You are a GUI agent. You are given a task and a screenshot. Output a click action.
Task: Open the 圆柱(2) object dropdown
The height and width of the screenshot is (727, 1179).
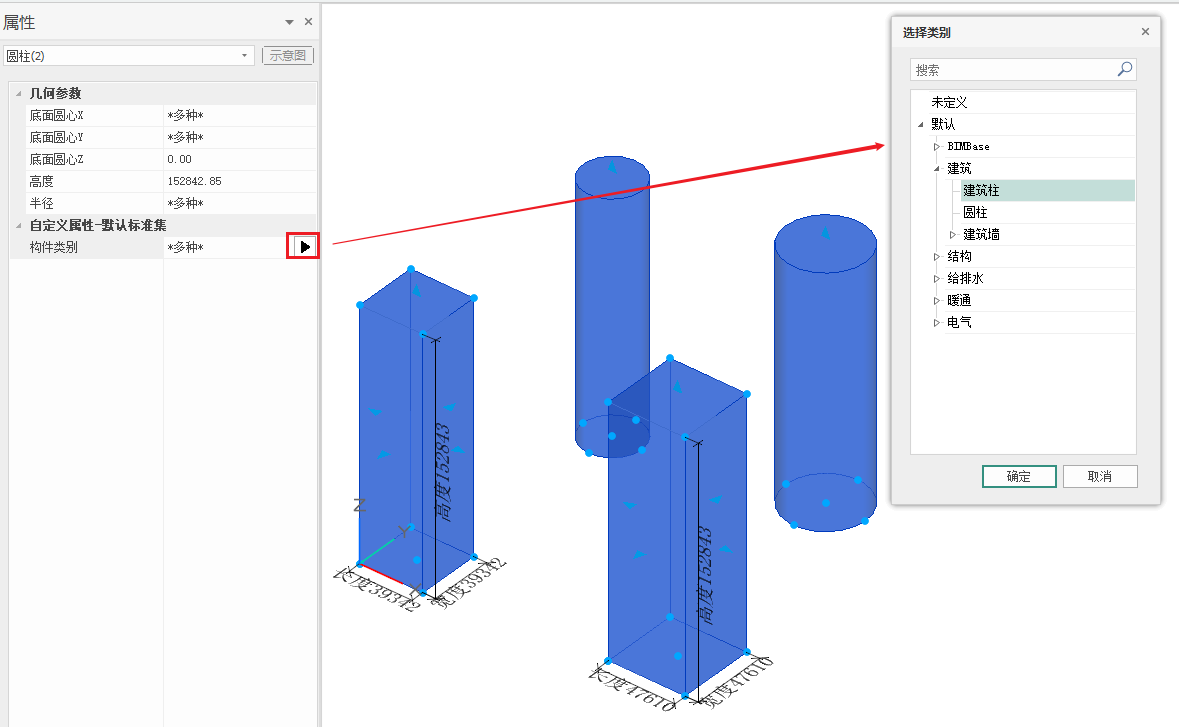pos(245,56)
